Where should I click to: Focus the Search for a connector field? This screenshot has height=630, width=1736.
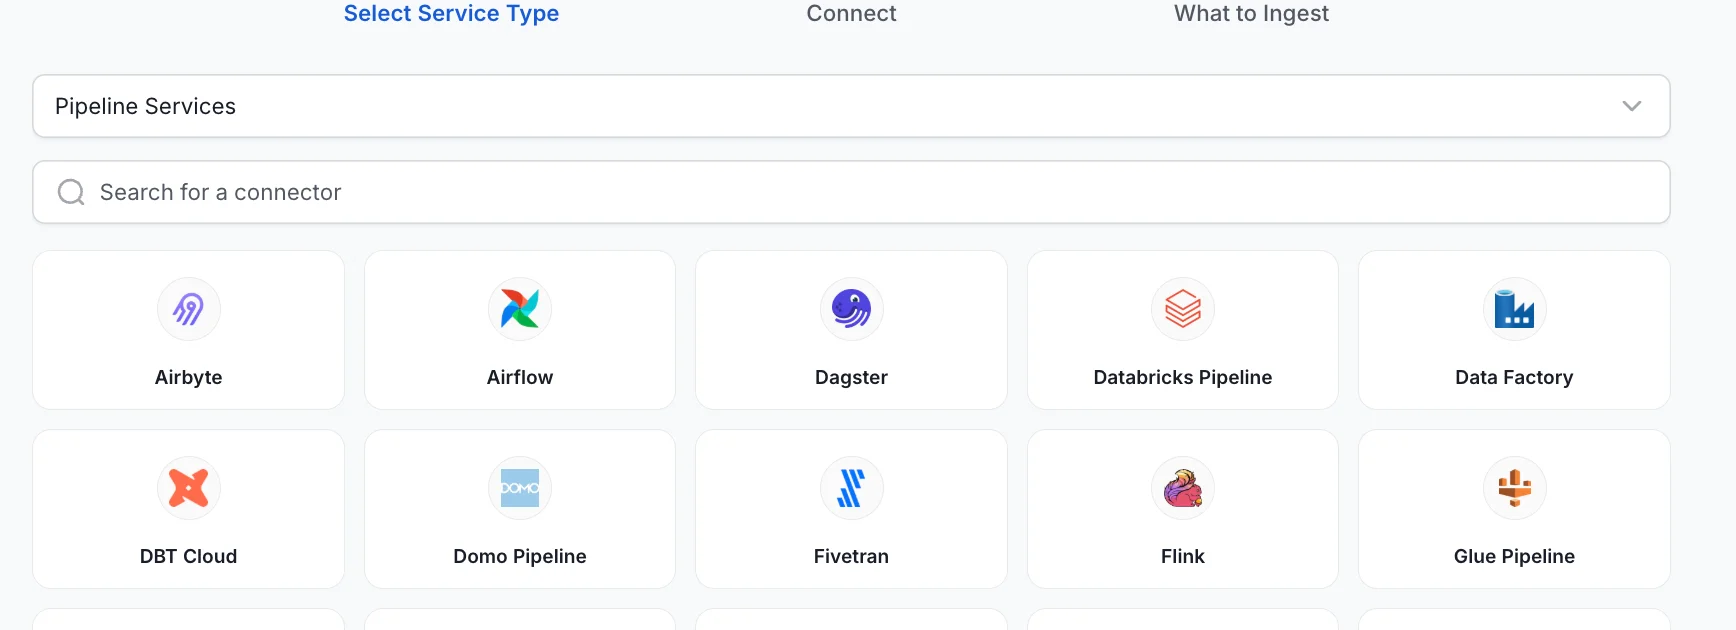click(x=851, y=192)
